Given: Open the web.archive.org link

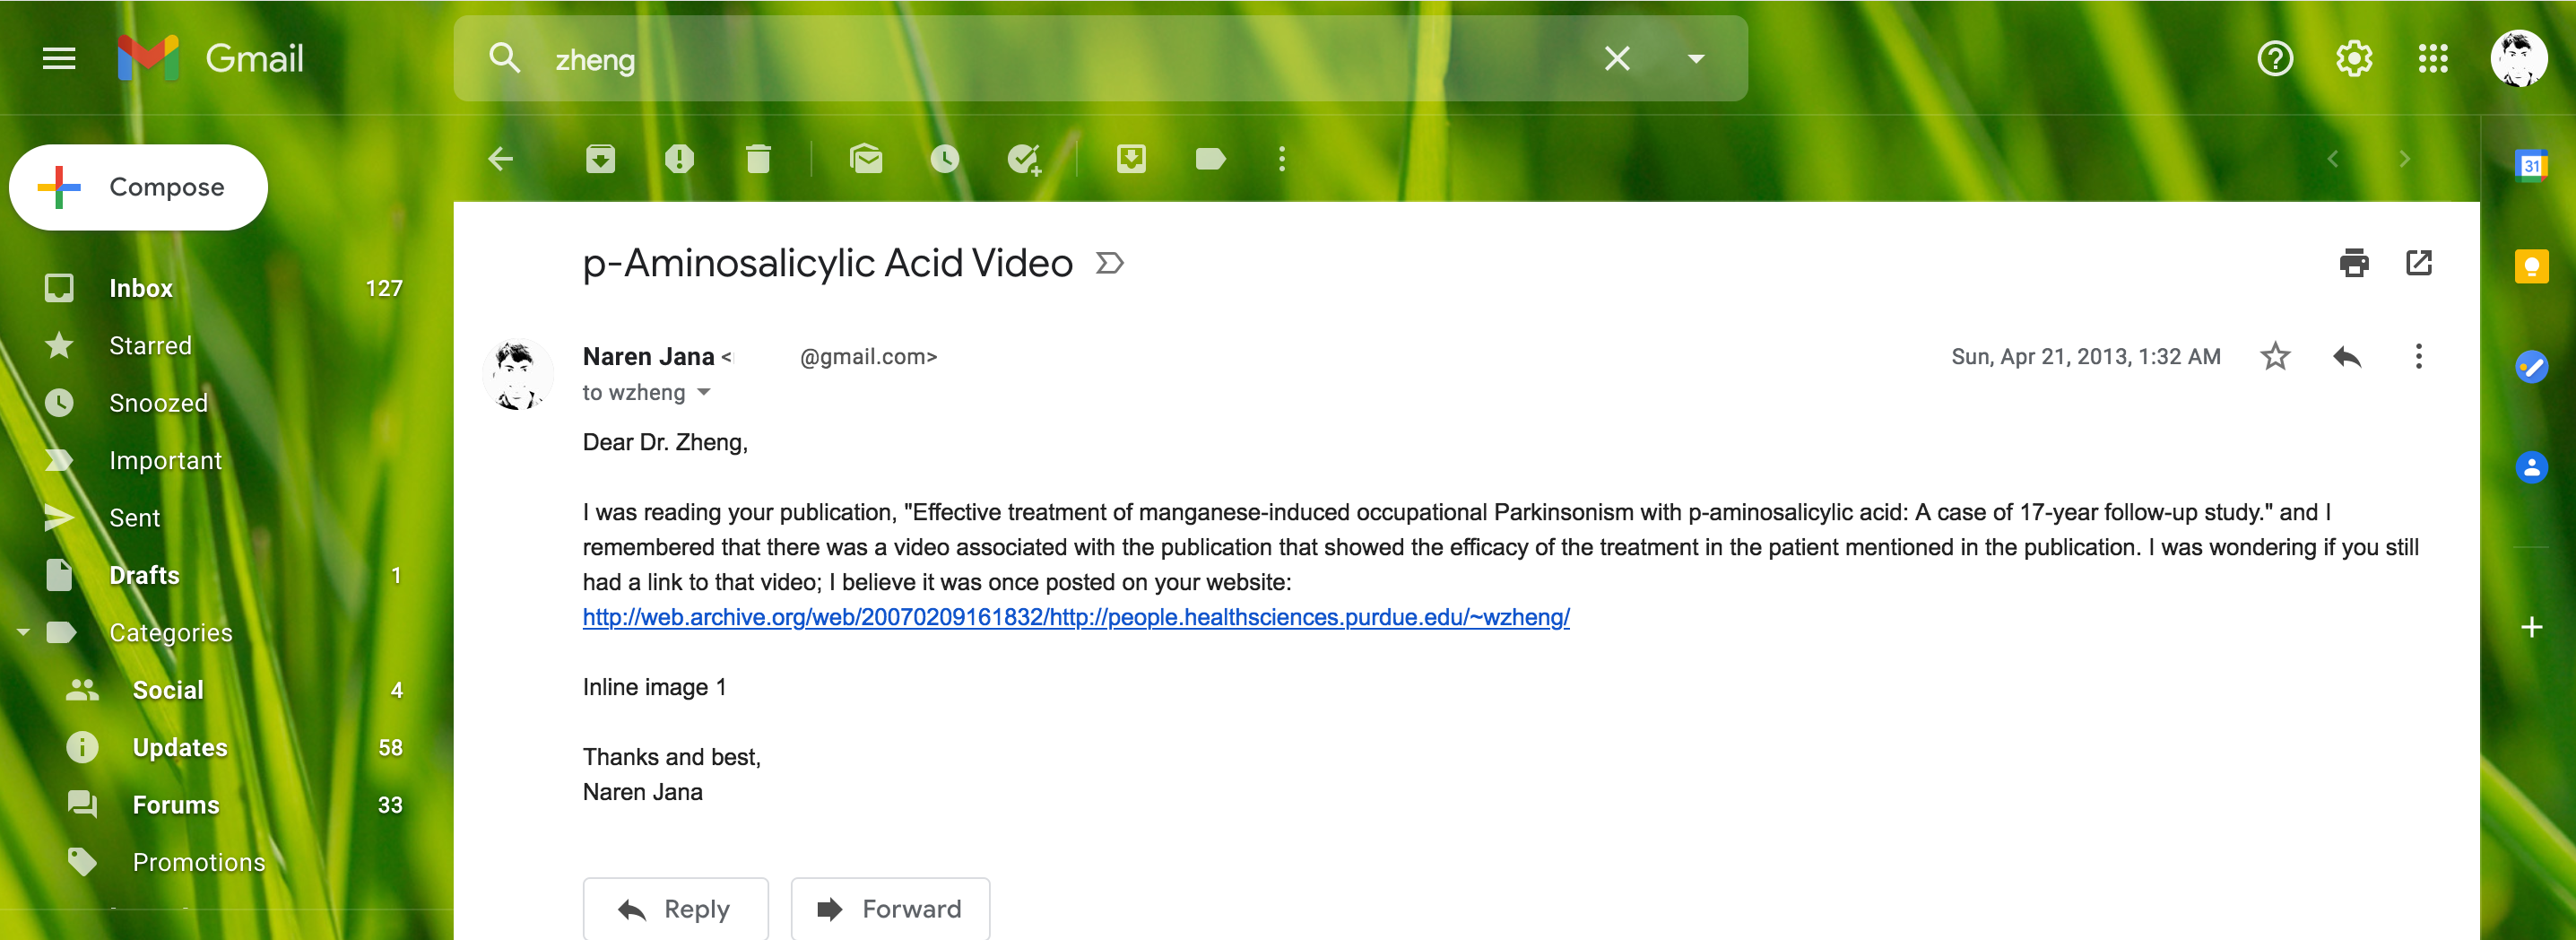Looking at the screenshot, I should click(1076, 617).
